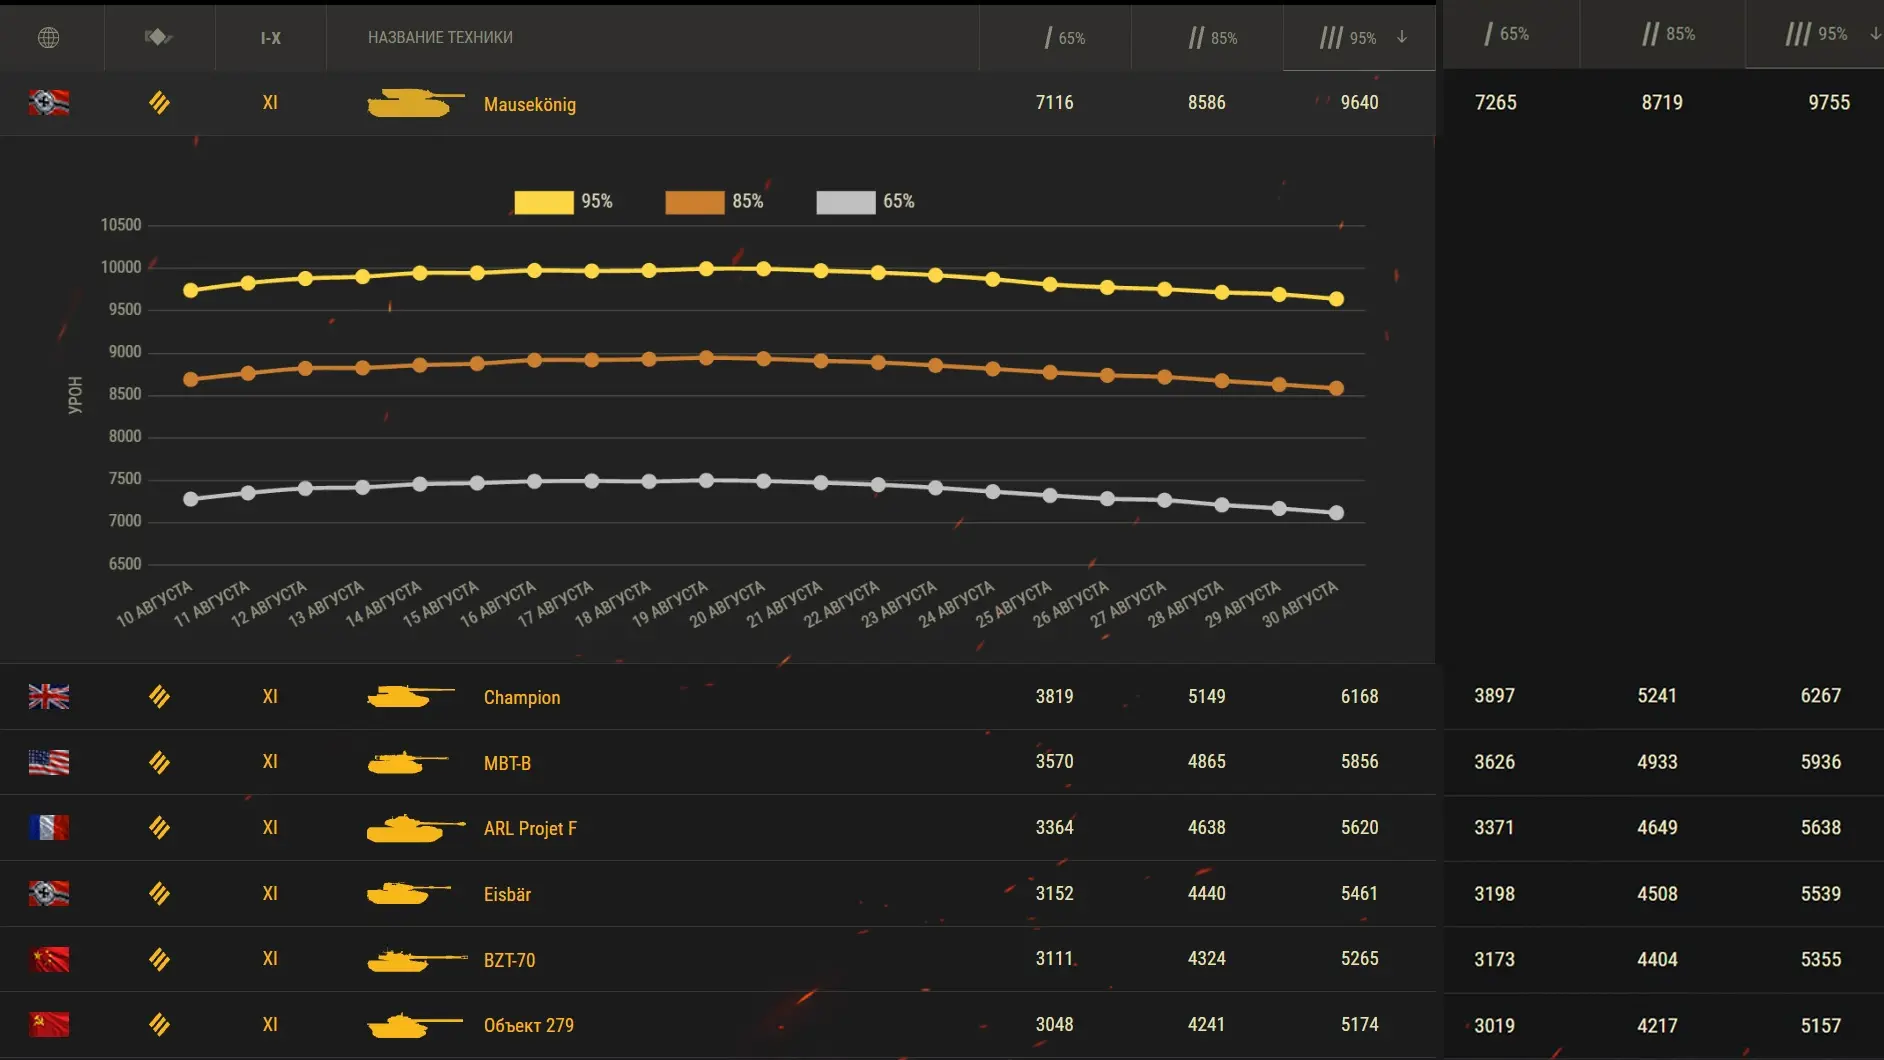Click Объект 279 65% value 3048

1054,1025
